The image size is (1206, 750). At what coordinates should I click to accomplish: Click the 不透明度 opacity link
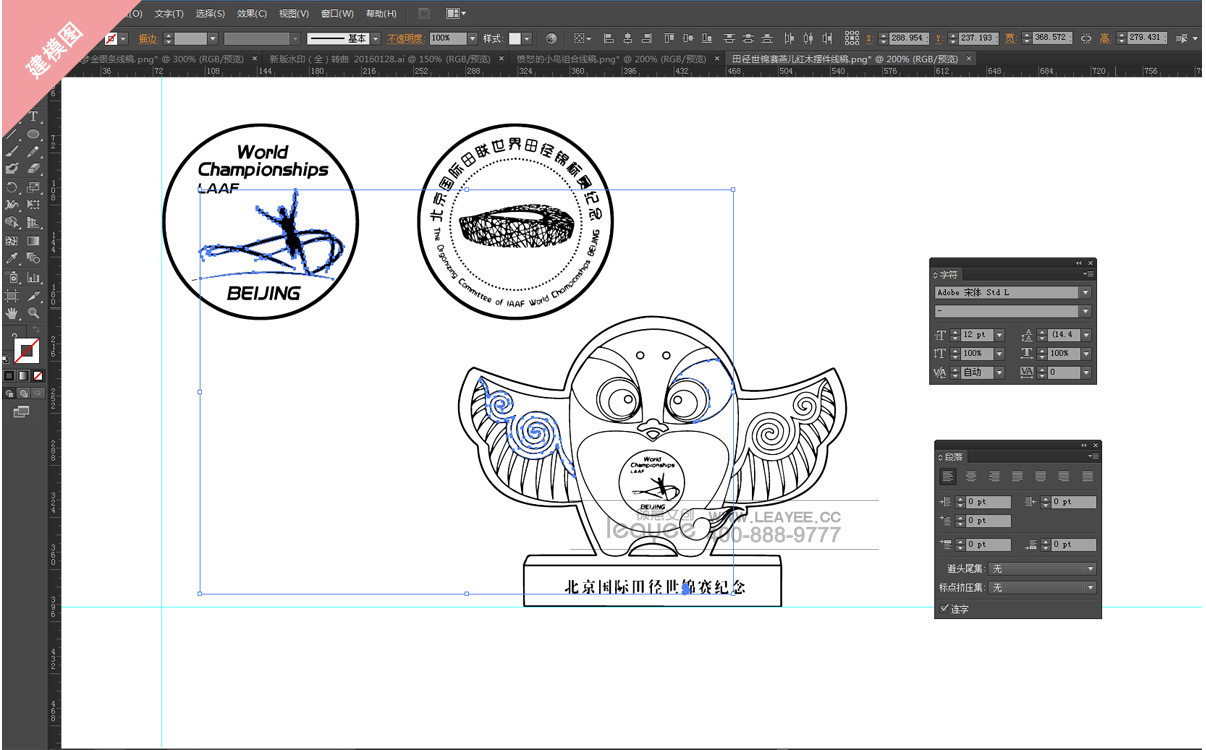406,39
